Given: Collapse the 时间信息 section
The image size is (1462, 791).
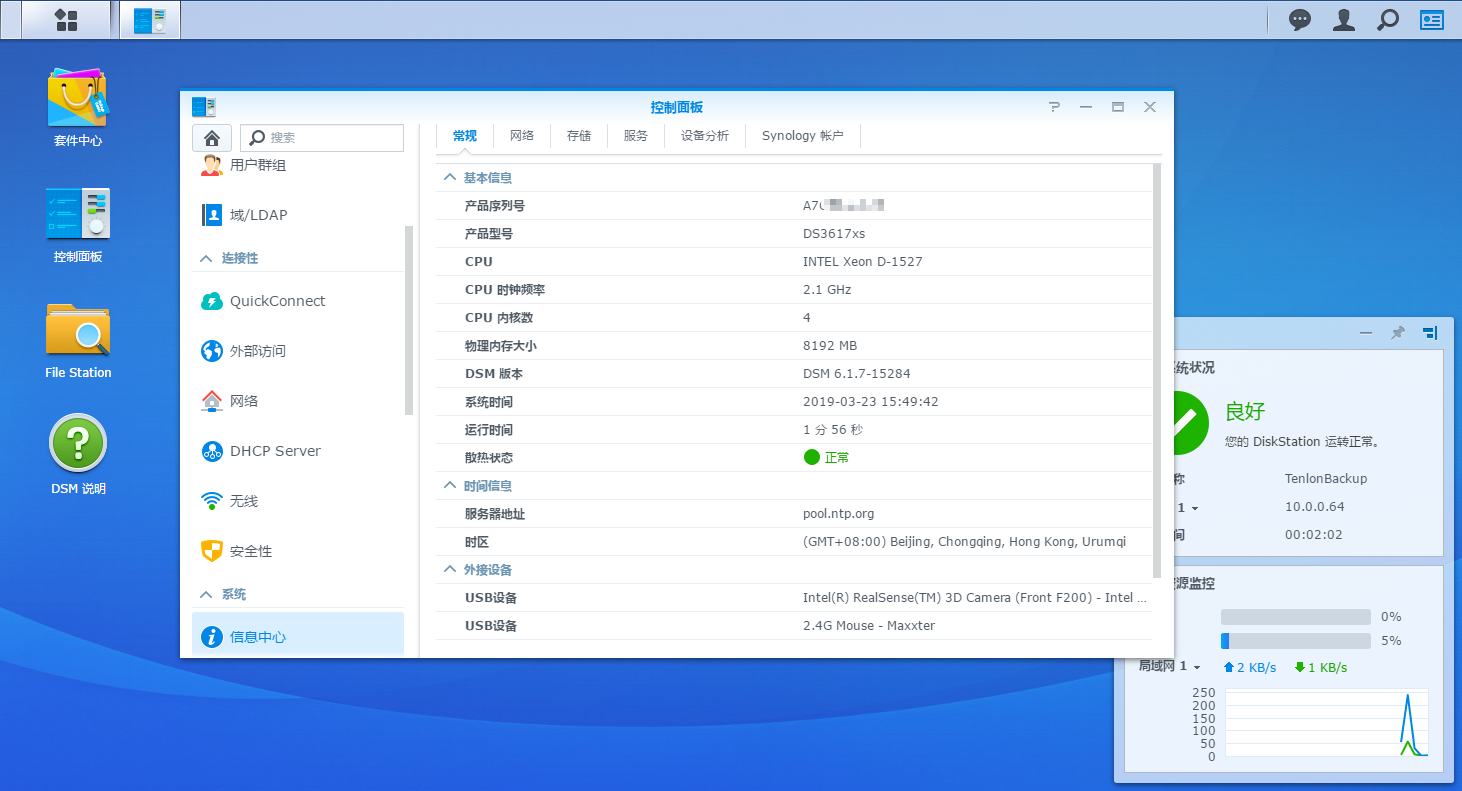Looking at the screenshot, I should coord(450,485).
